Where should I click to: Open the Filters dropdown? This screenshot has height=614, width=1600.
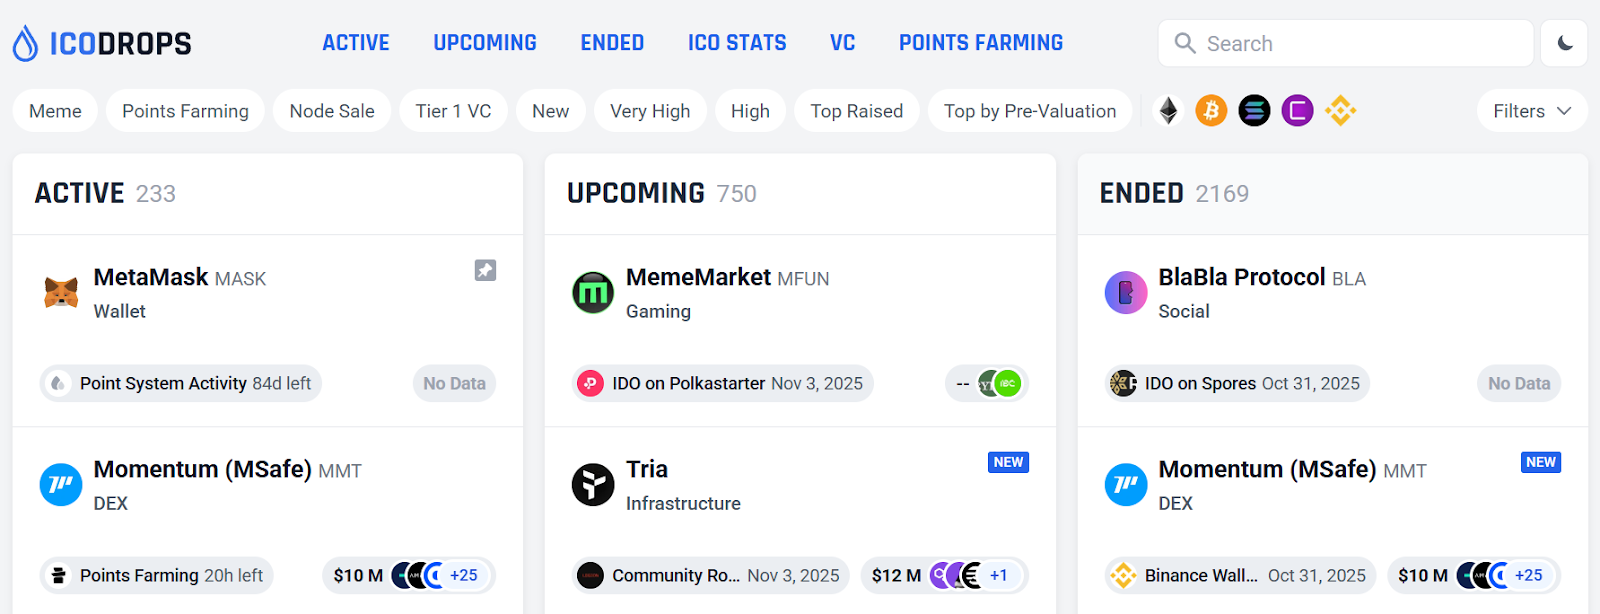(1531, 111)
